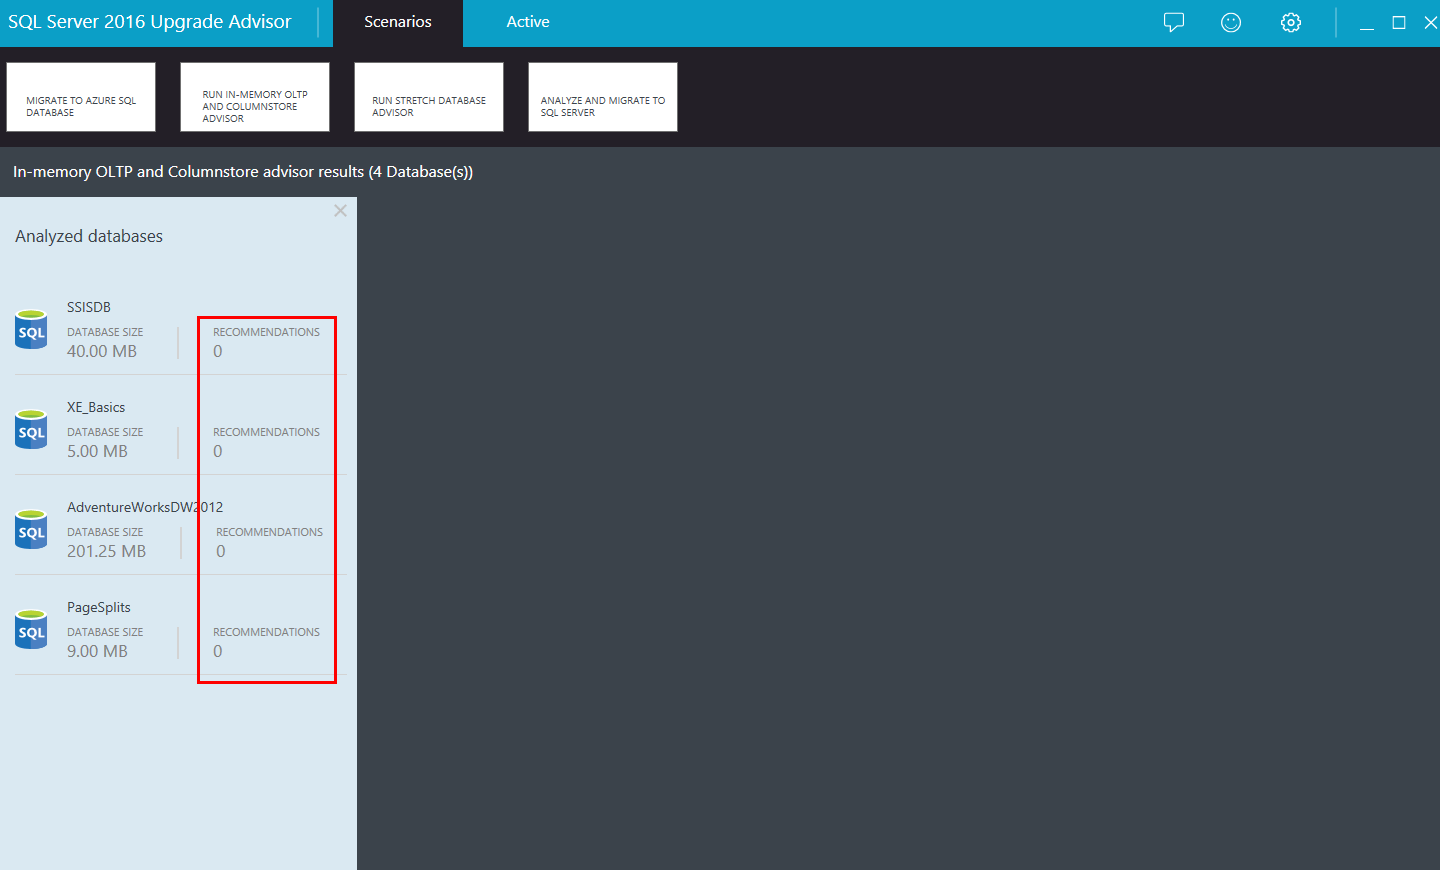
Task: Select Analyze and Migrate to SQL Server
Action: (x=603, y=97)
